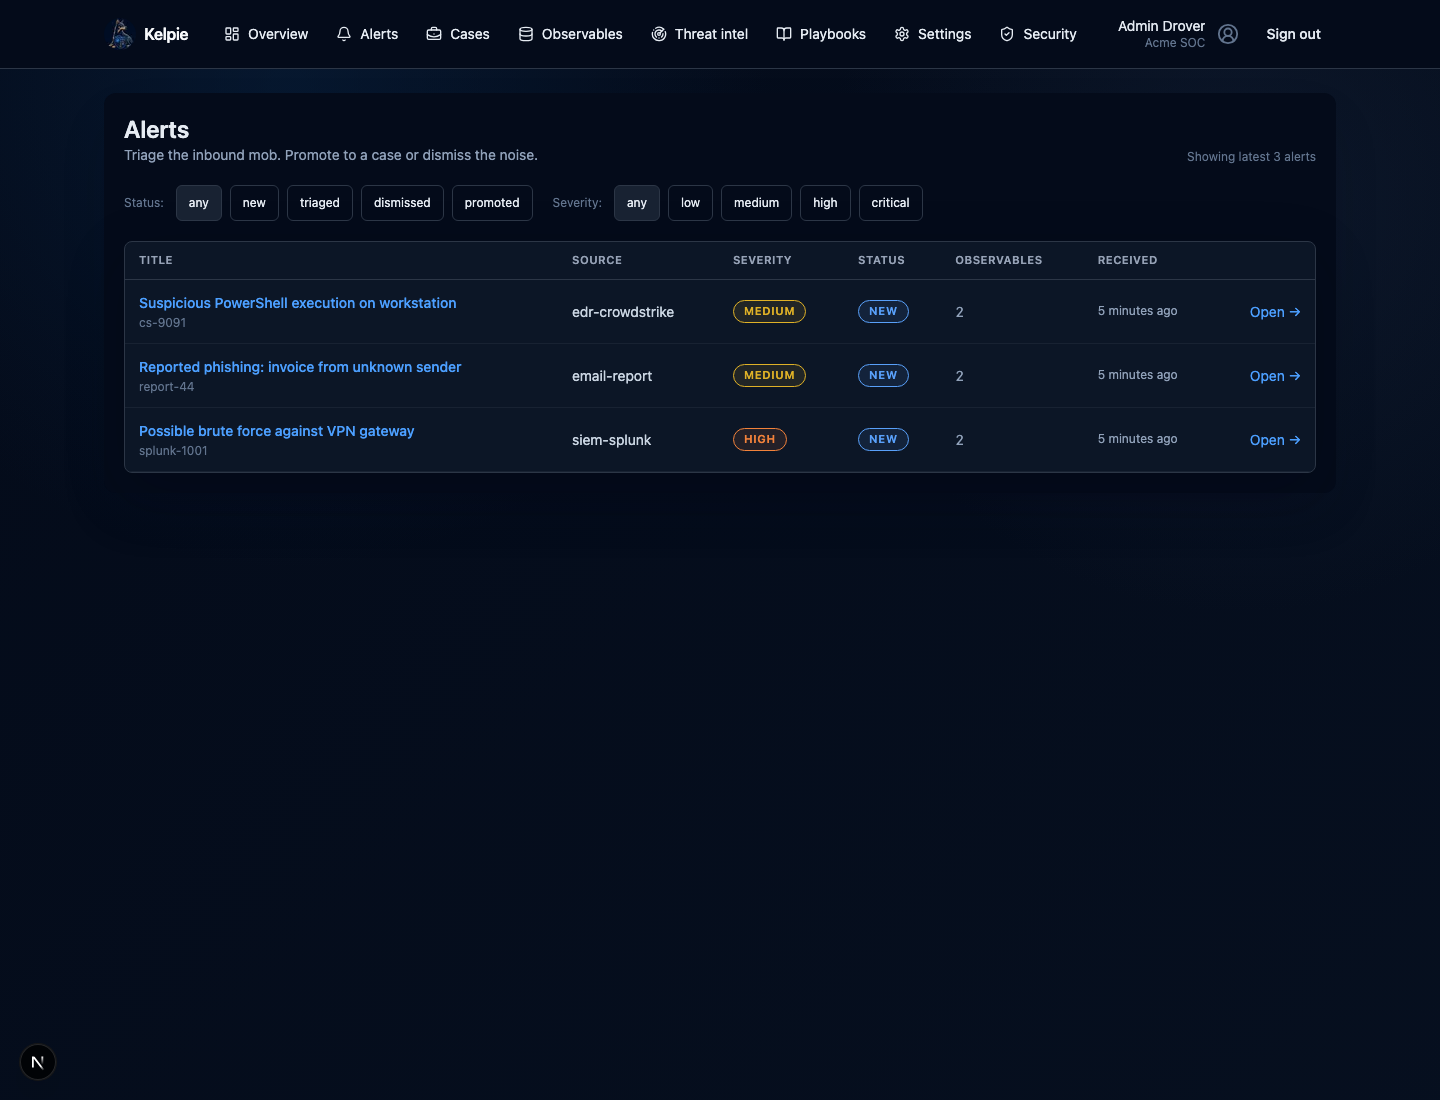Viewport: 1440px width, 1100px height.
Task: Open Threat intel radar icon
Action: (x=659, y=34)
